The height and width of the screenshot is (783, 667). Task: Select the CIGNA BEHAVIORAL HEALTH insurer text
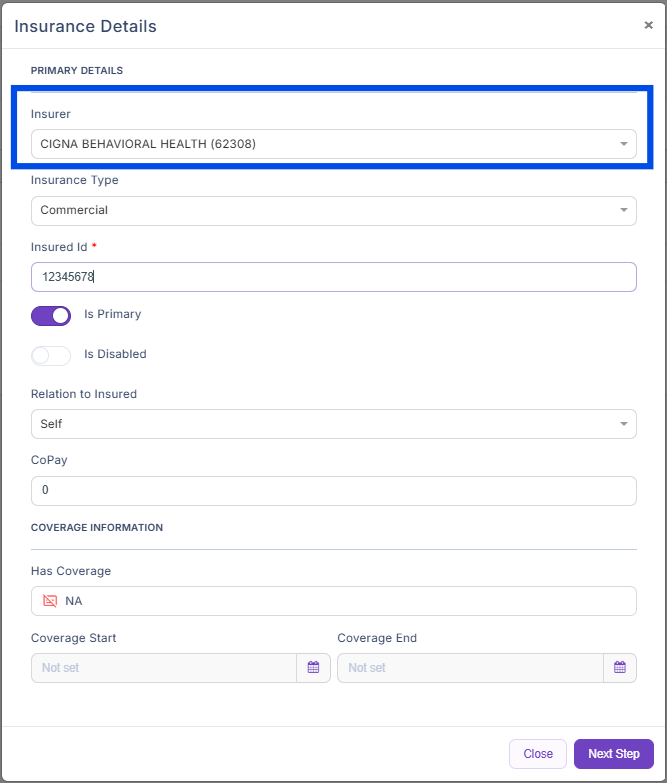(x=148, y=144)
